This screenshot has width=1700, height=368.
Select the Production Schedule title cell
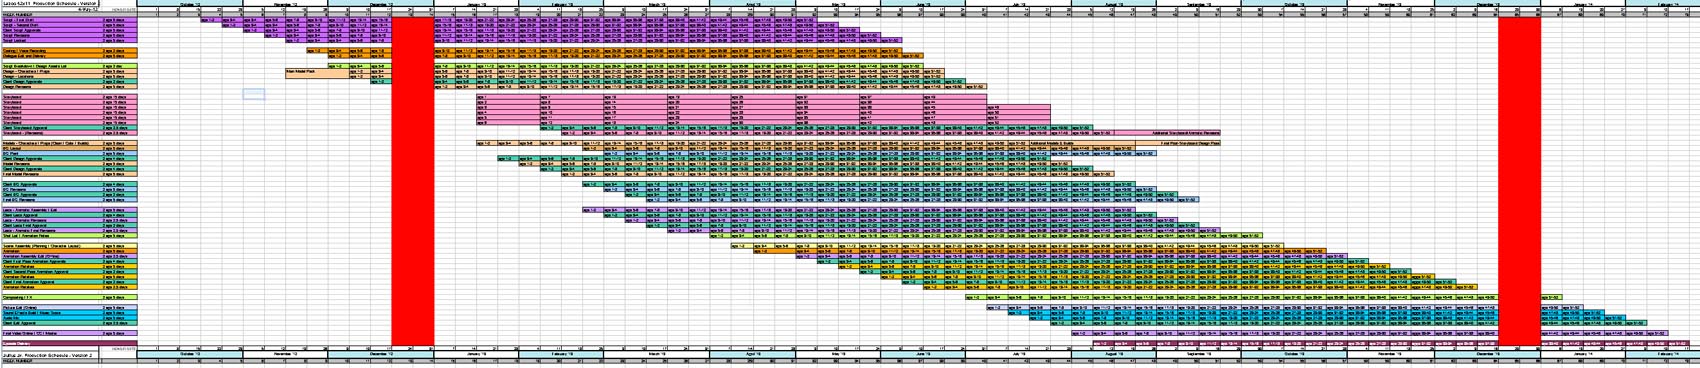[50, 3]
